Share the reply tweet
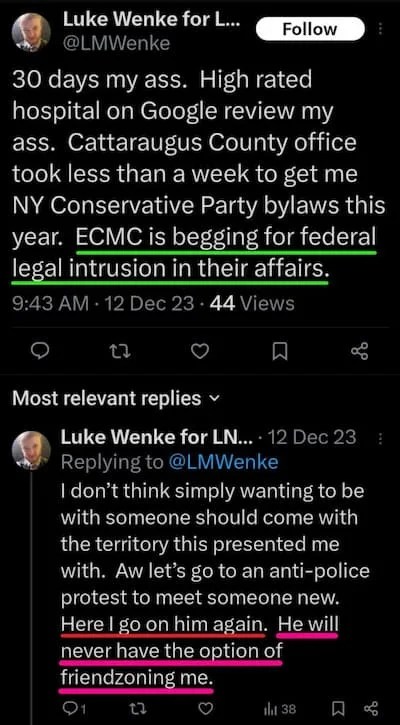 371,708
